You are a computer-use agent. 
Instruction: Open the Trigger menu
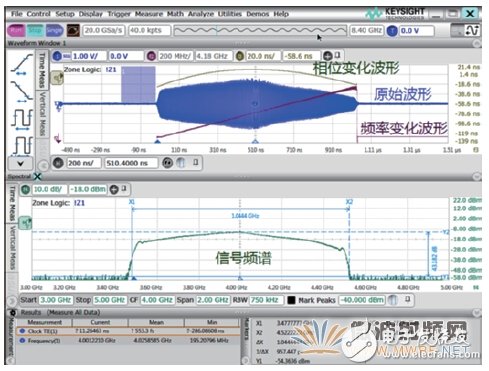point(119,14)
